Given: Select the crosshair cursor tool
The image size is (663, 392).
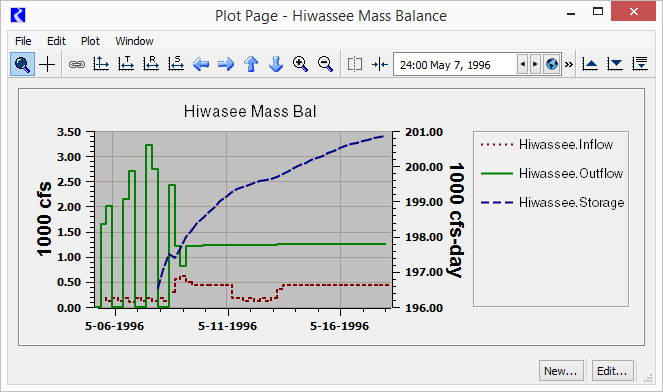Looking at the screenshot, I should (47, 64).
